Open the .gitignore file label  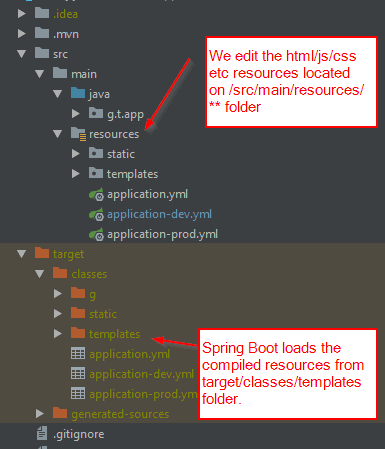pos(79,434)
